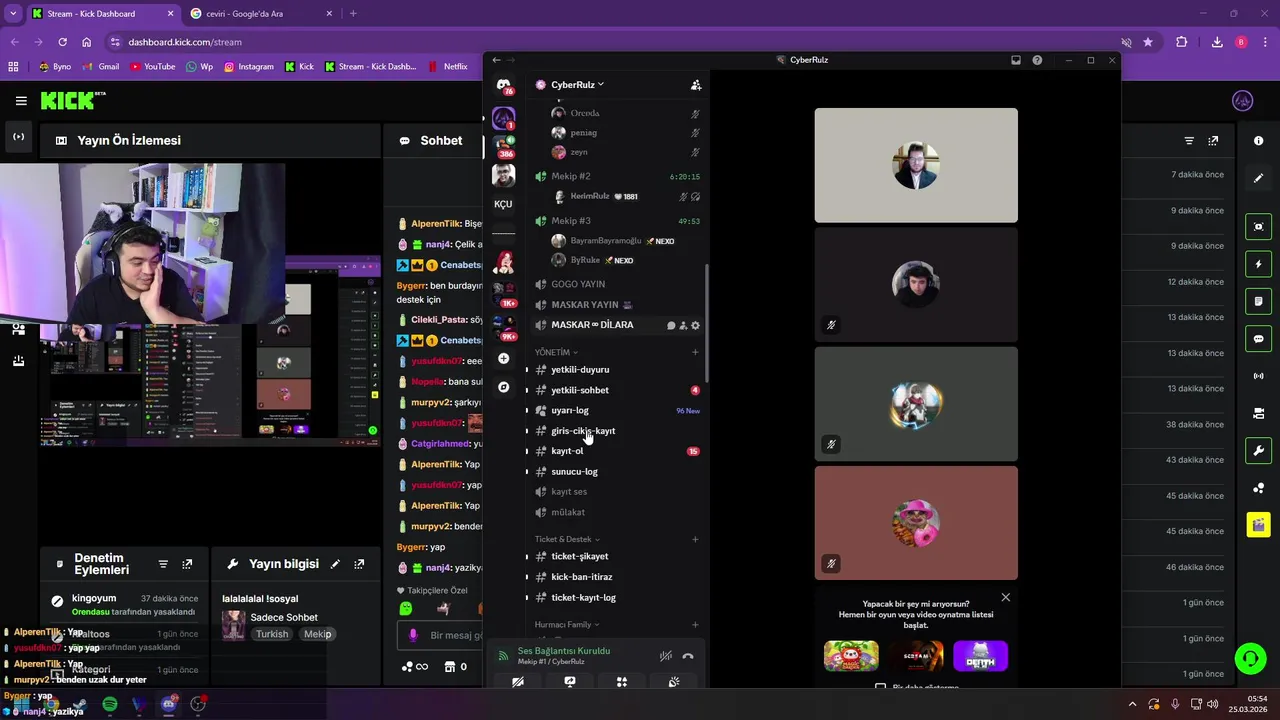This screenshot has height=720, width=1280.
Task: Open uyarı-log channel
Action: (615, 411)
